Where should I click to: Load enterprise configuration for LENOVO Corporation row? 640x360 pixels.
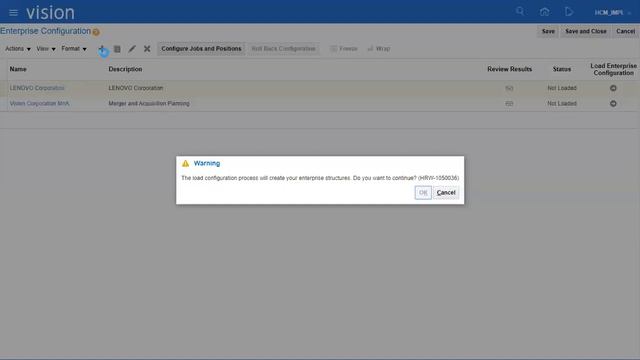pyautogui.click(x=613, y=88)
